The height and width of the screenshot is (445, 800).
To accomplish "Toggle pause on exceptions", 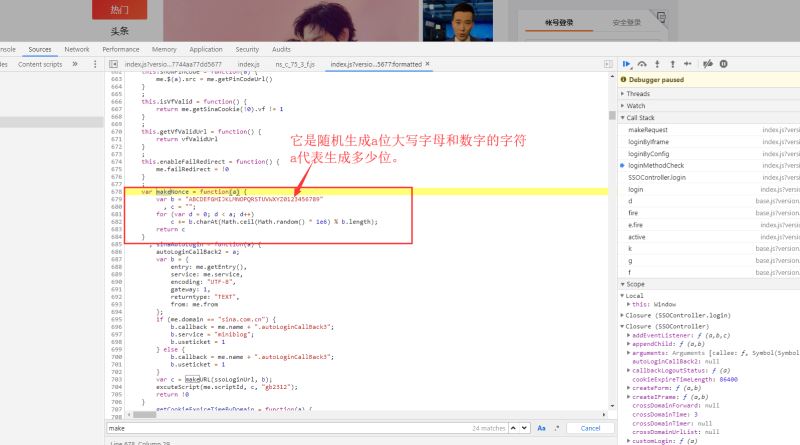I will point(723,64).
